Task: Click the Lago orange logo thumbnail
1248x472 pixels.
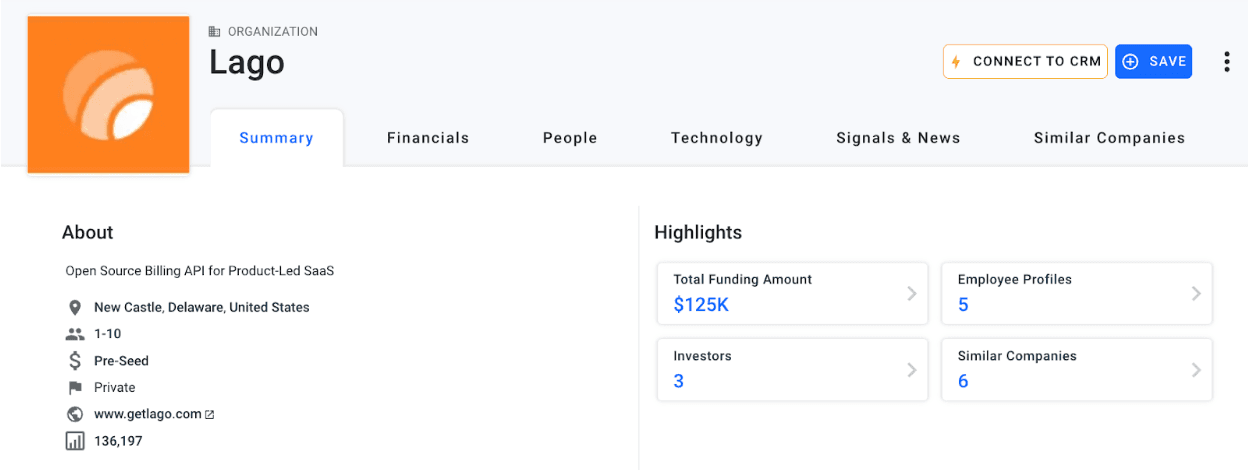Action: tap(108, 95)
